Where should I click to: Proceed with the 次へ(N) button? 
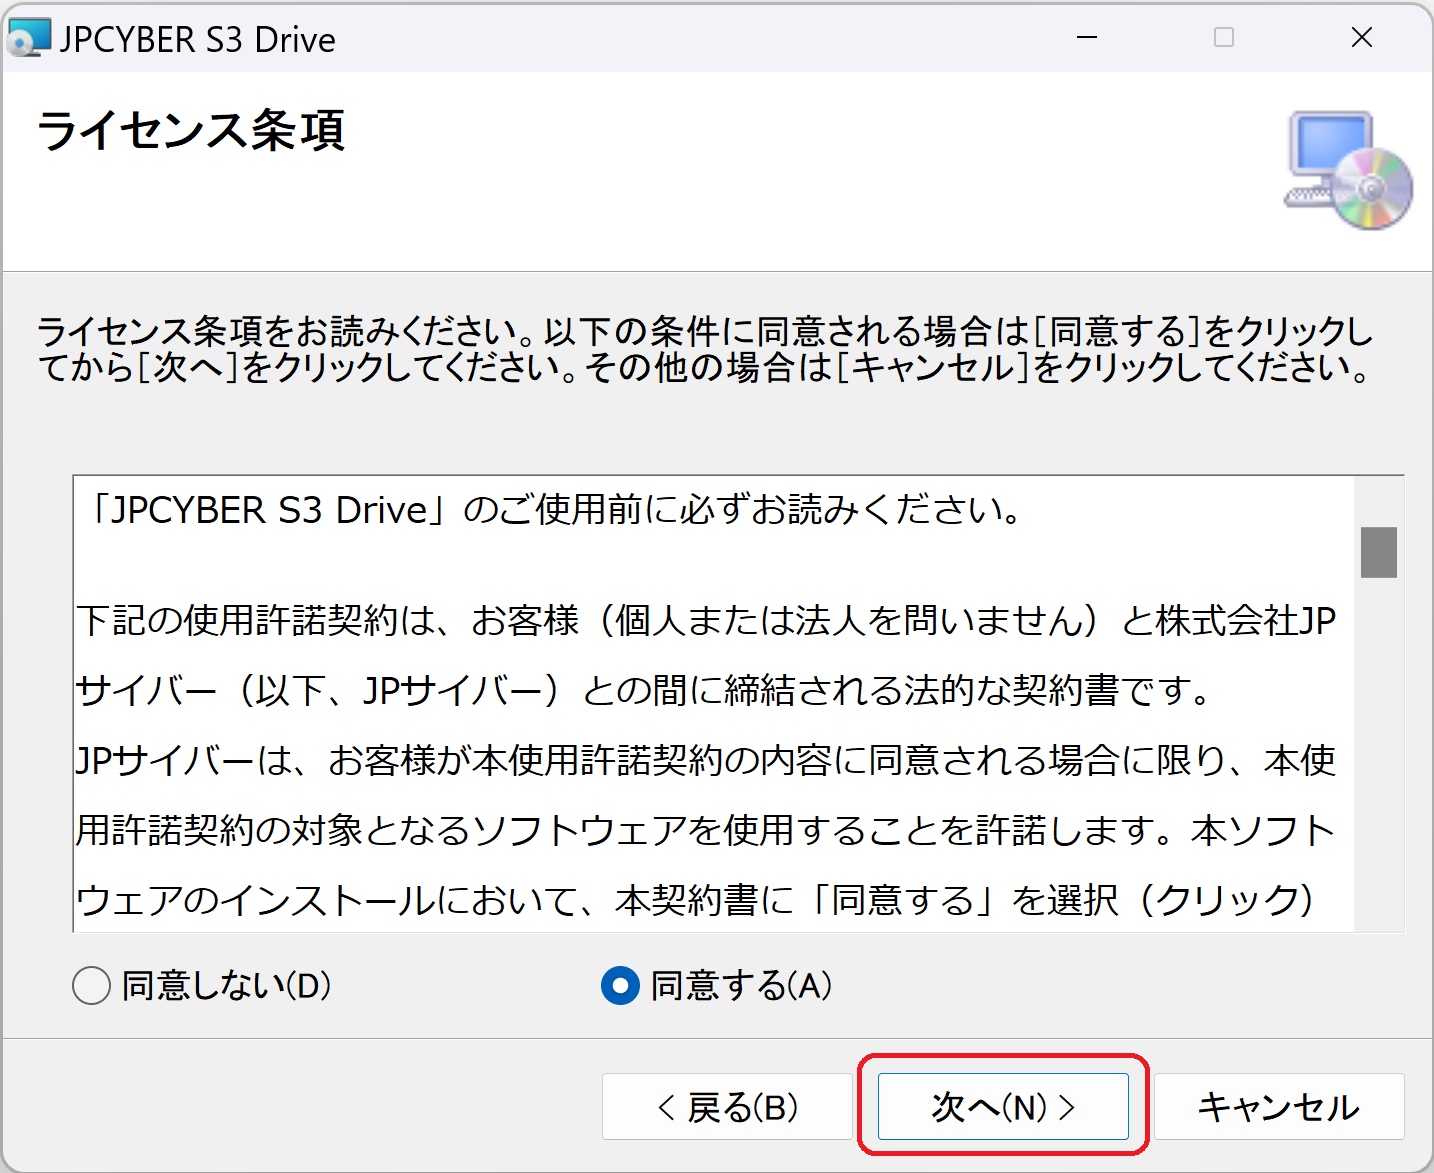tap(1003, 1107)
